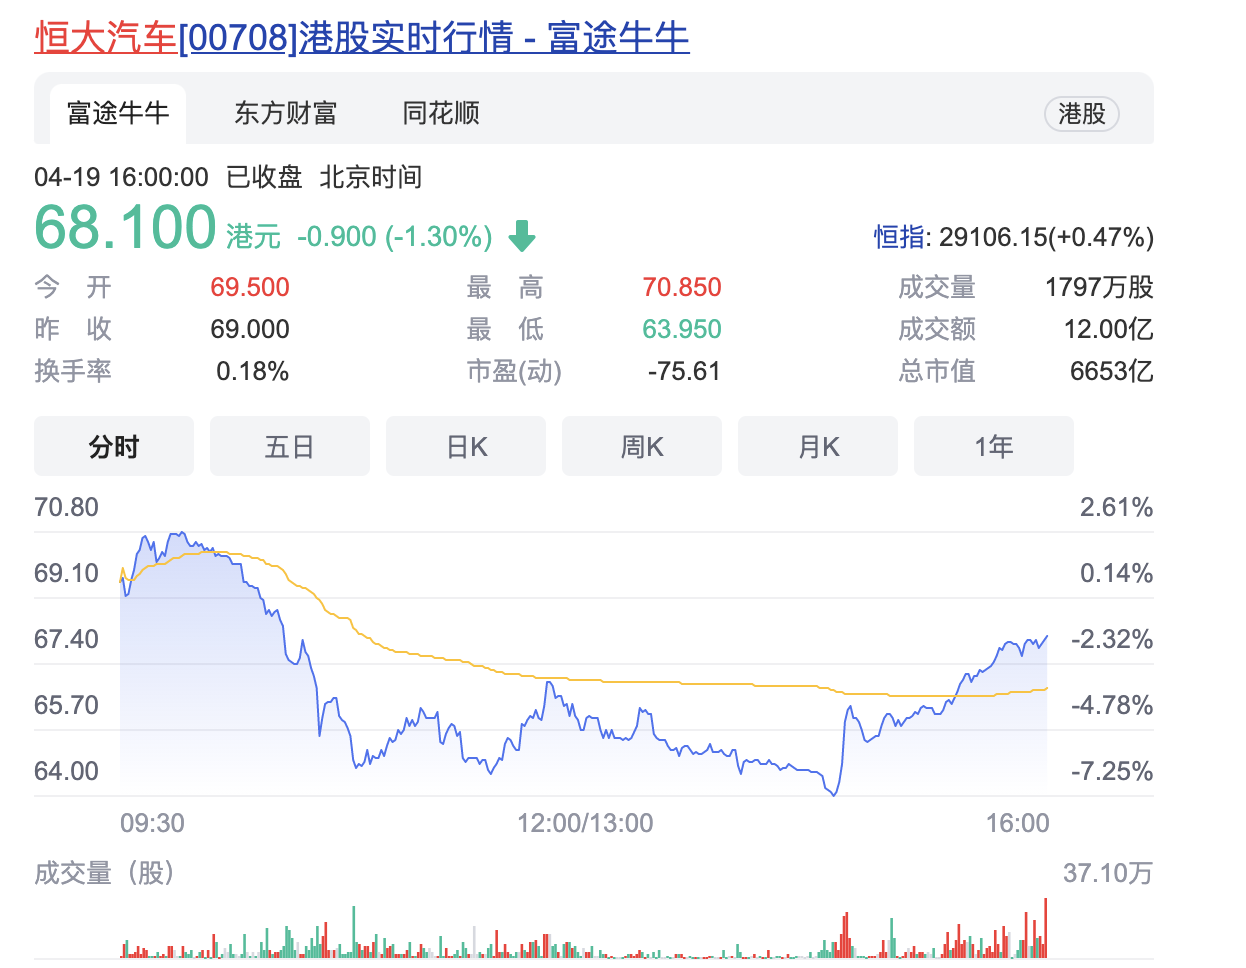Click the timestamp 04-19 16:00:00

tap(121, 178)
